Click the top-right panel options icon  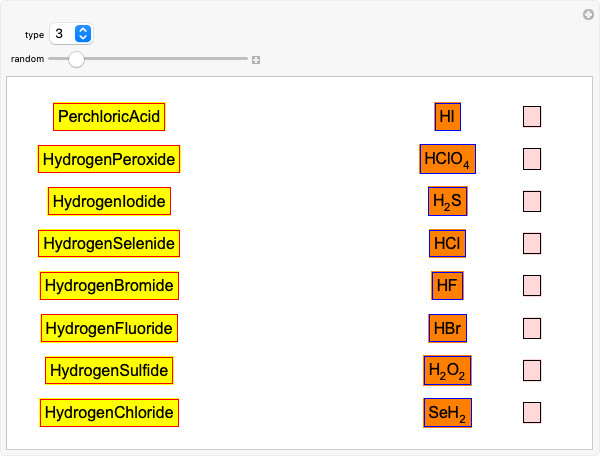(x=589, y=14)
